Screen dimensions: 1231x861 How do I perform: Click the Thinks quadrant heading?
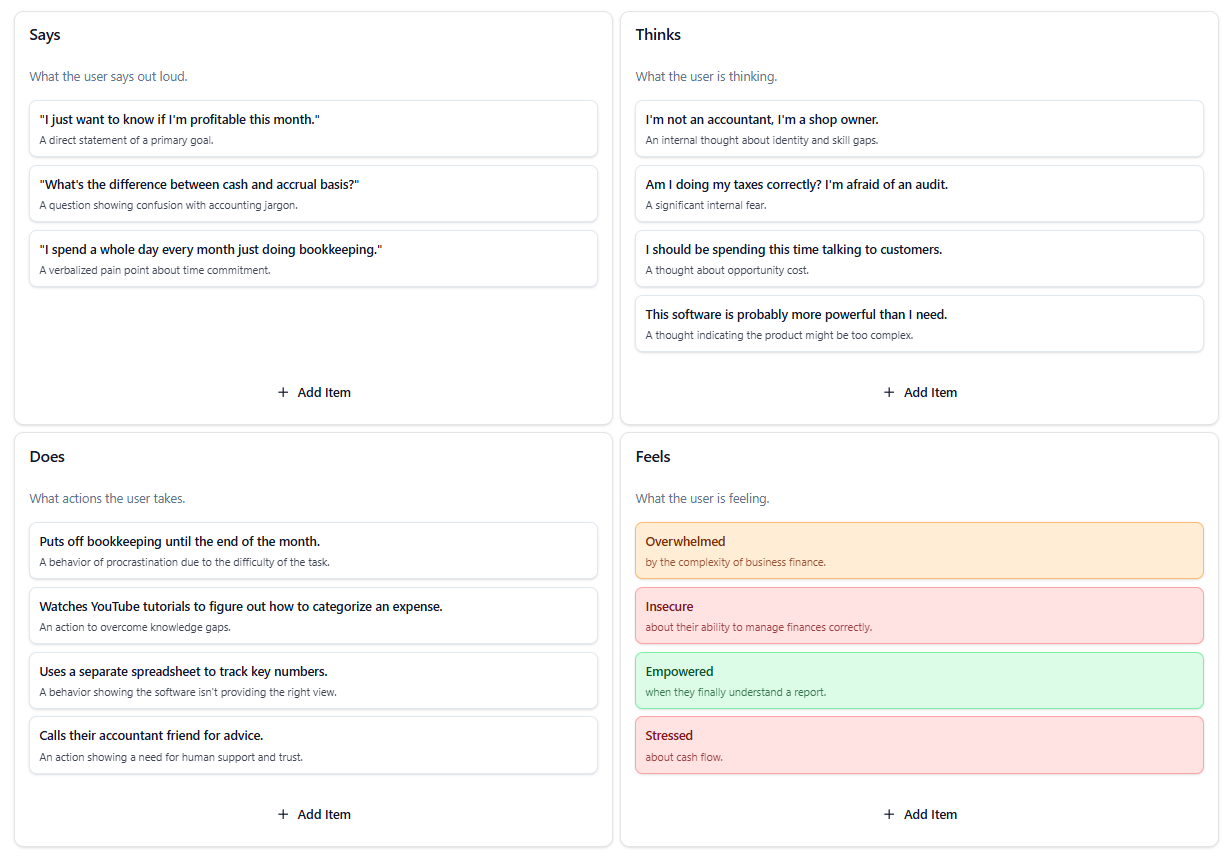(658, 35)
